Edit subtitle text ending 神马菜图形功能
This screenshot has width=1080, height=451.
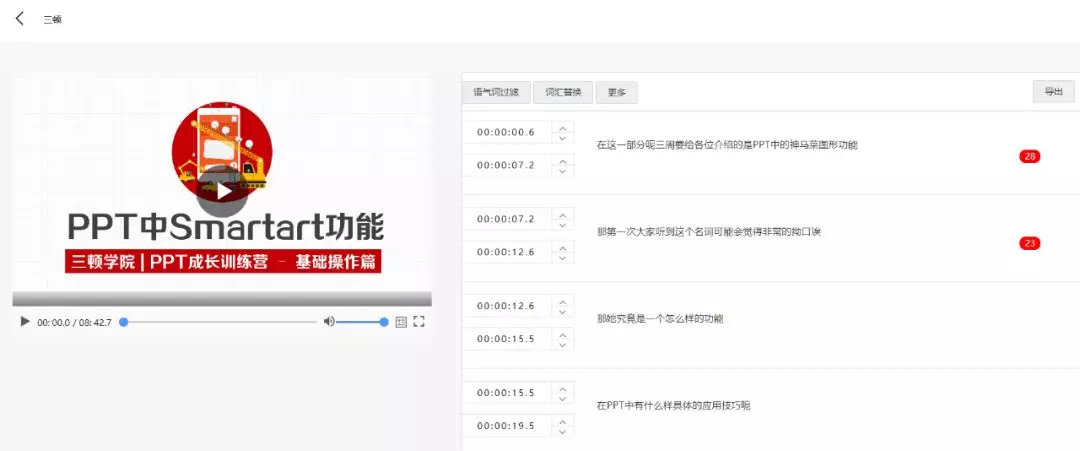[x=727, y=145]
